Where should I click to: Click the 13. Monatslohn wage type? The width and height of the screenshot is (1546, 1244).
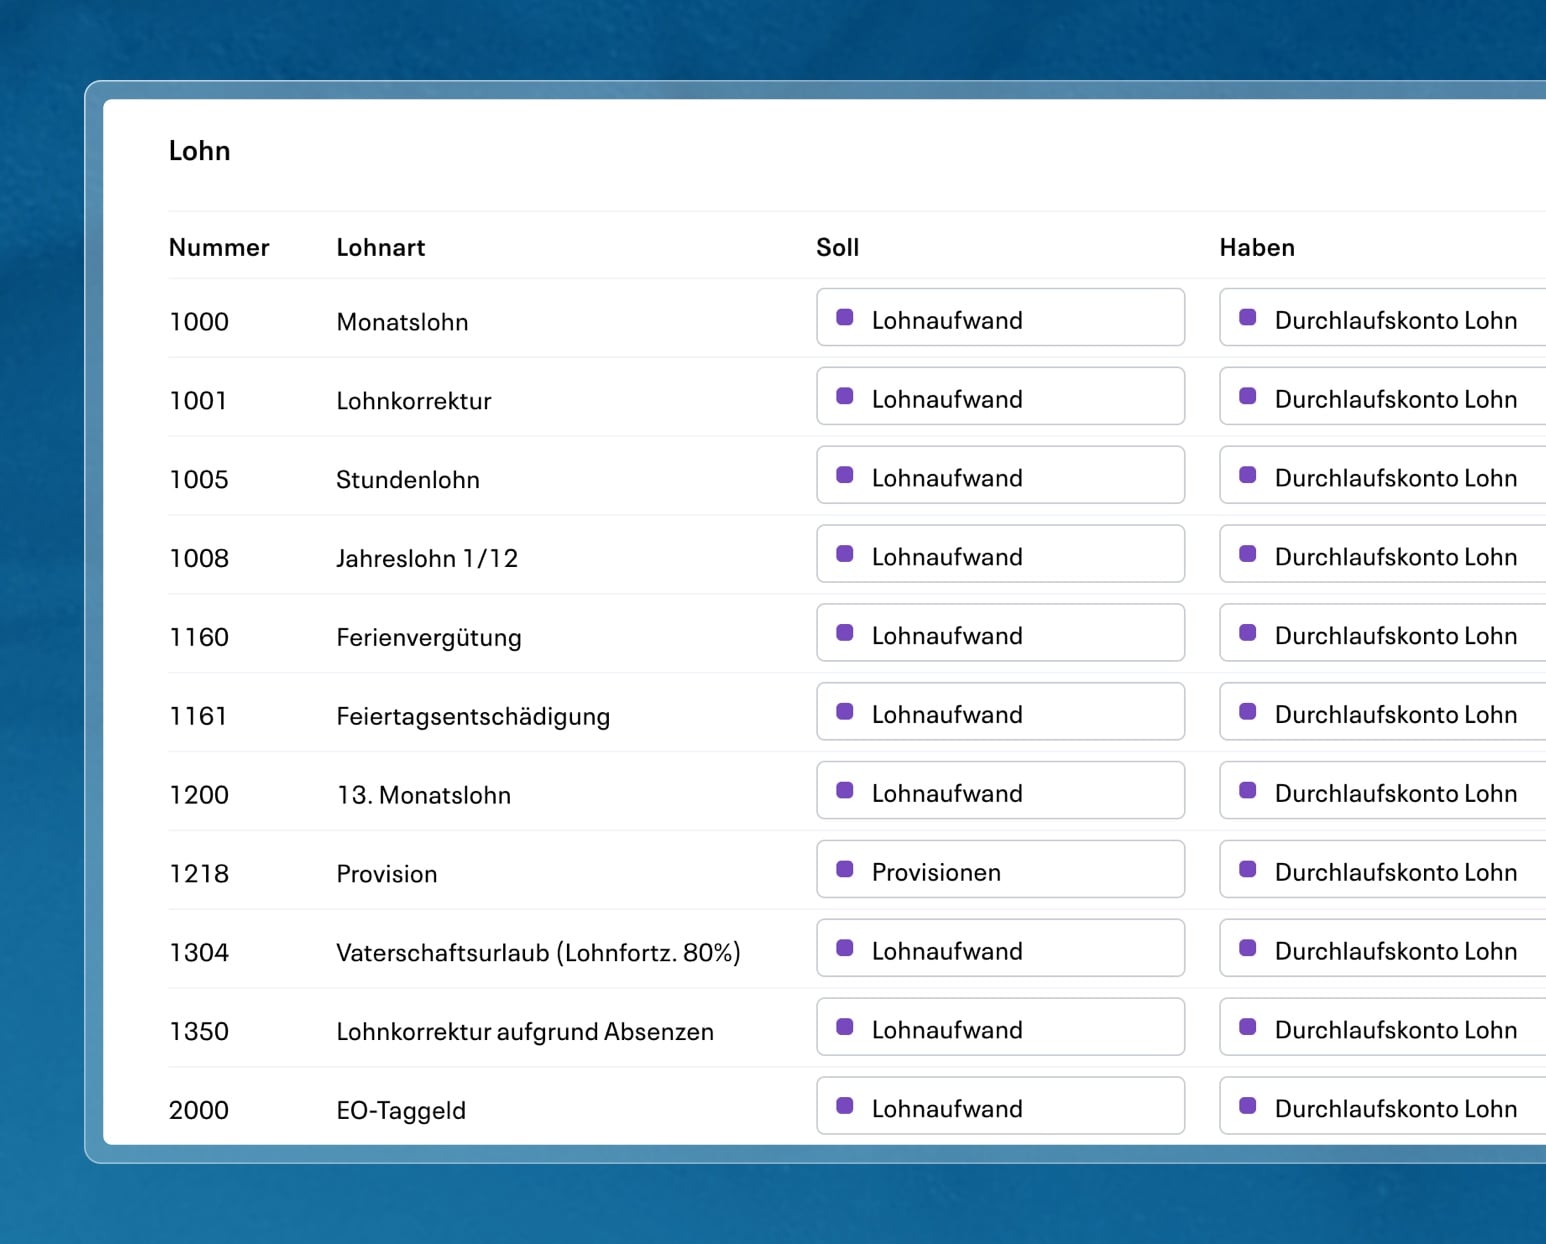424,796
